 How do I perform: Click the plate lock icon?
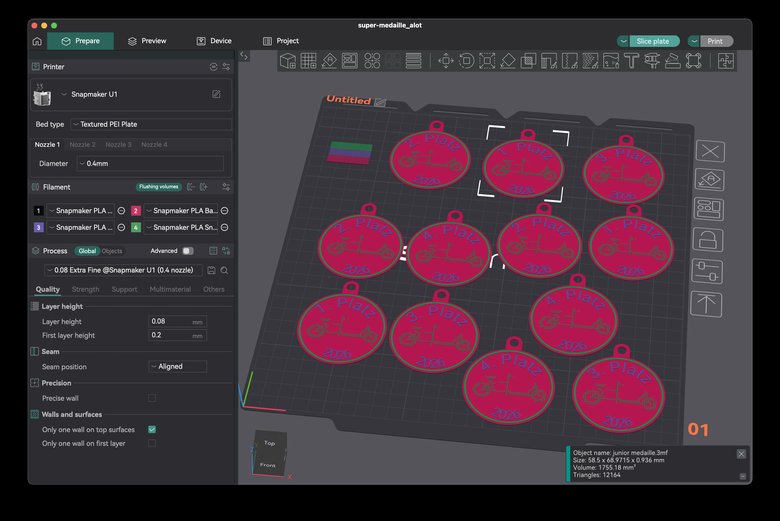[x=708, y=240]
